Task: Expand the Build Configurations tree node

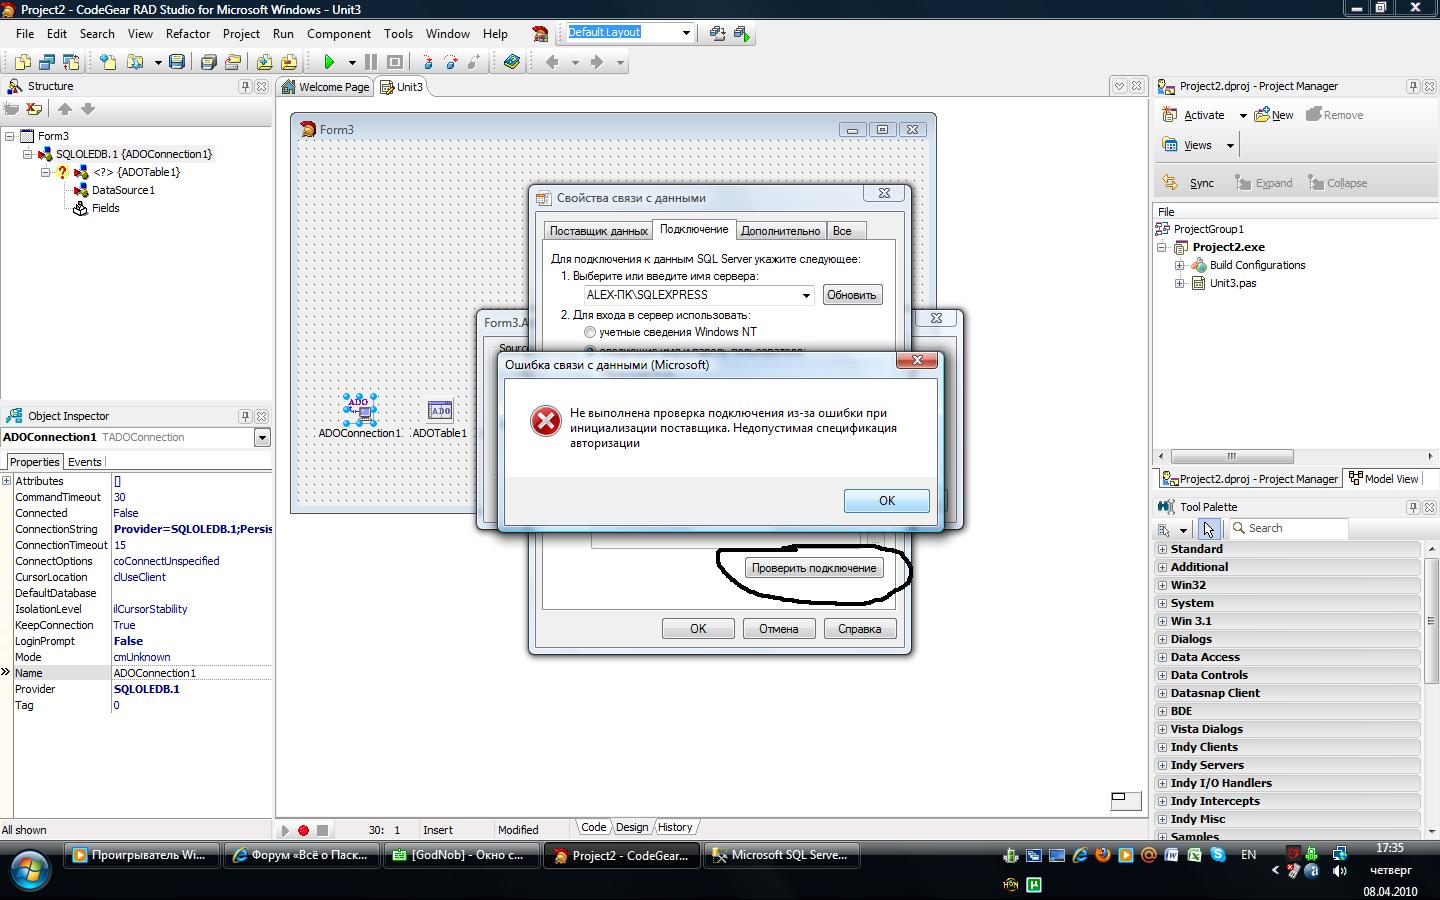Action: 1180,265
